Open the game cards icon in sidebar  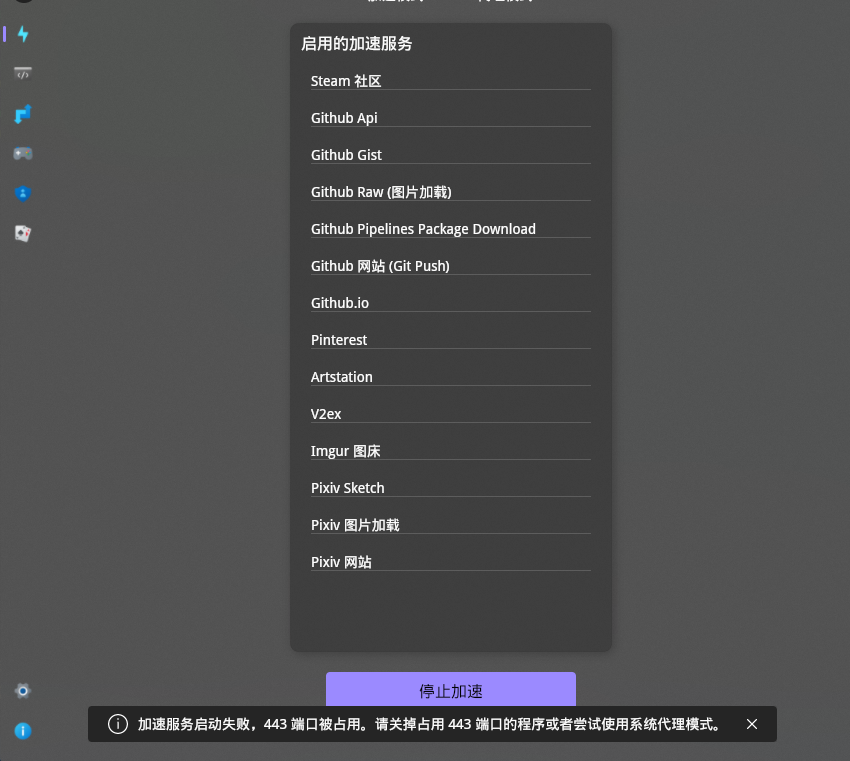(x=22, y=233)
